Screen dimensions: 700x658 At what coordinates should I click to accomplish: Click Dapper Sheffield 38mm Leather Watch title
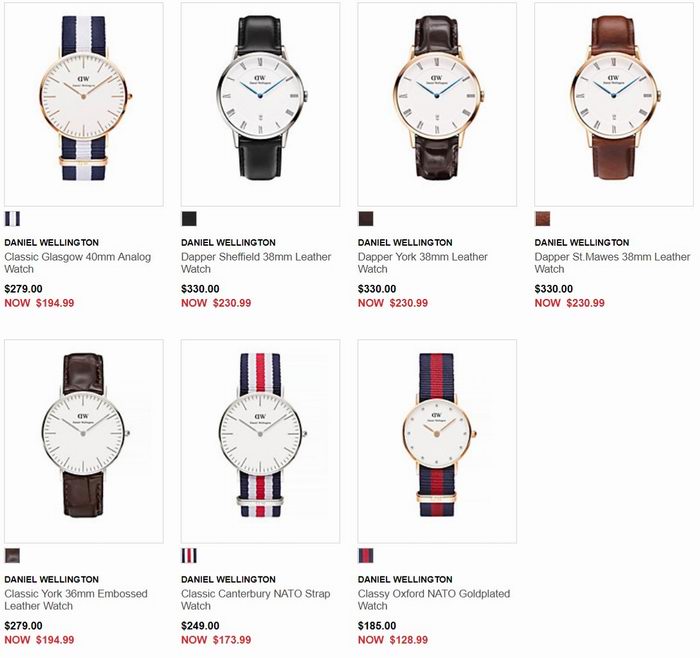256,263
